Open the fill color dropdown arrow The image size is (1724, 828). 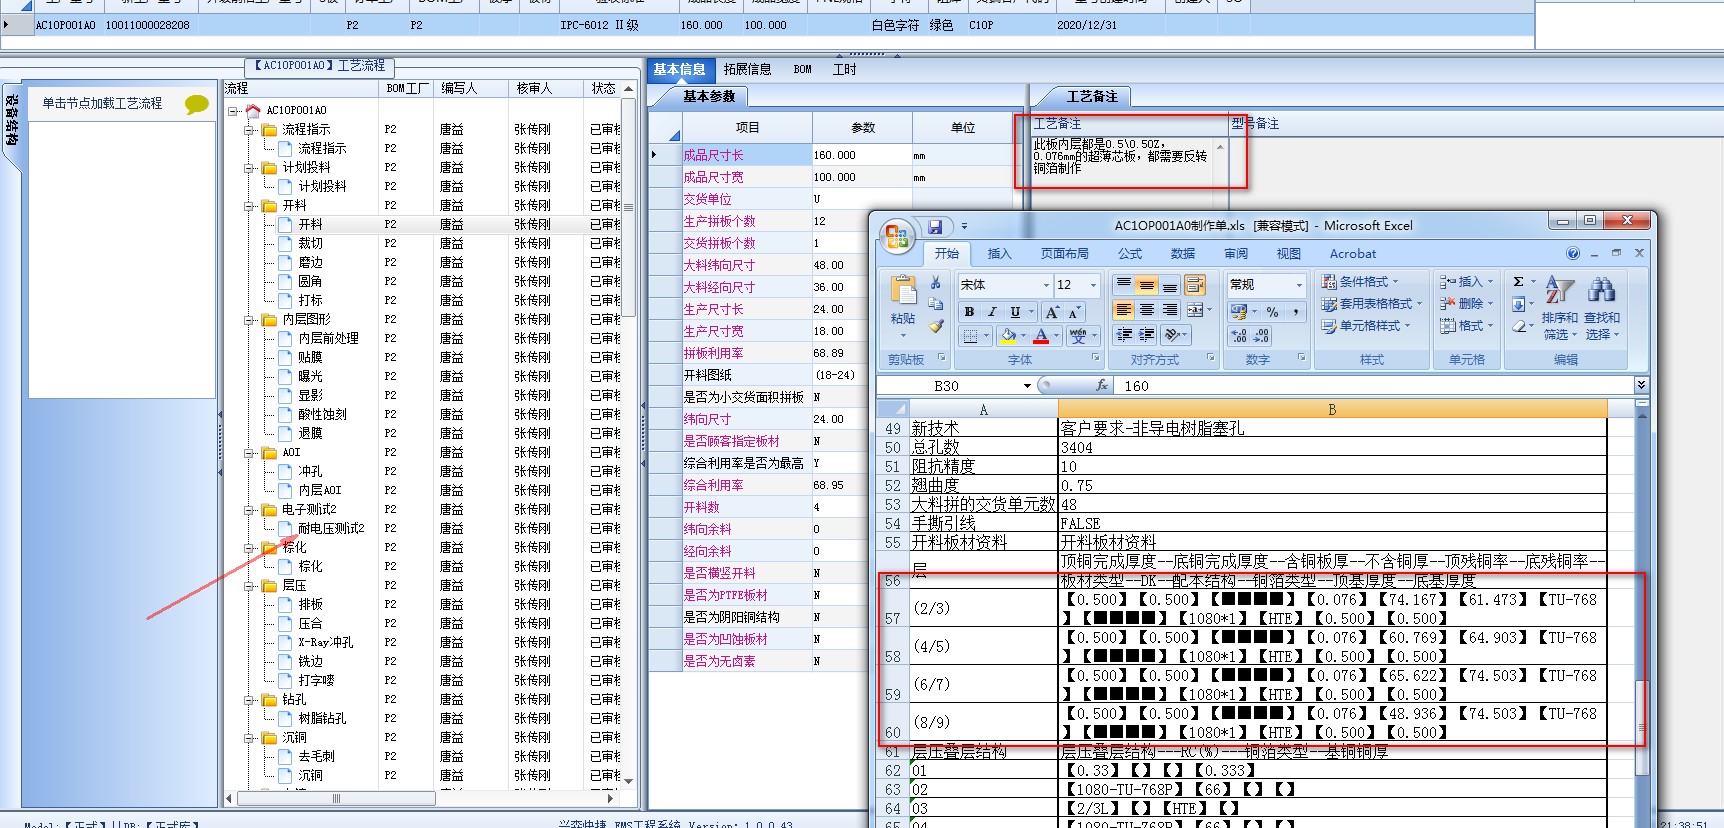tap(1023, 336)
